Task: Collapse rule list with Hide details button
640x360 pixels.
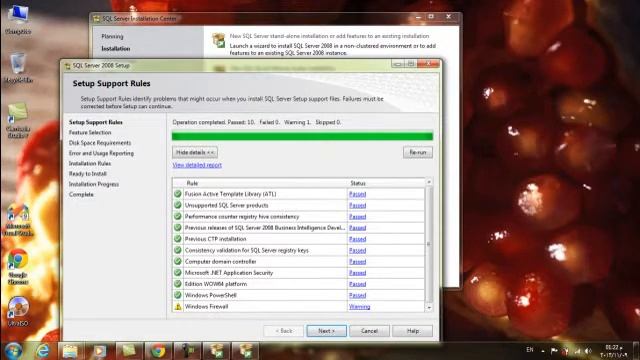Action: (x=195, y=152)
